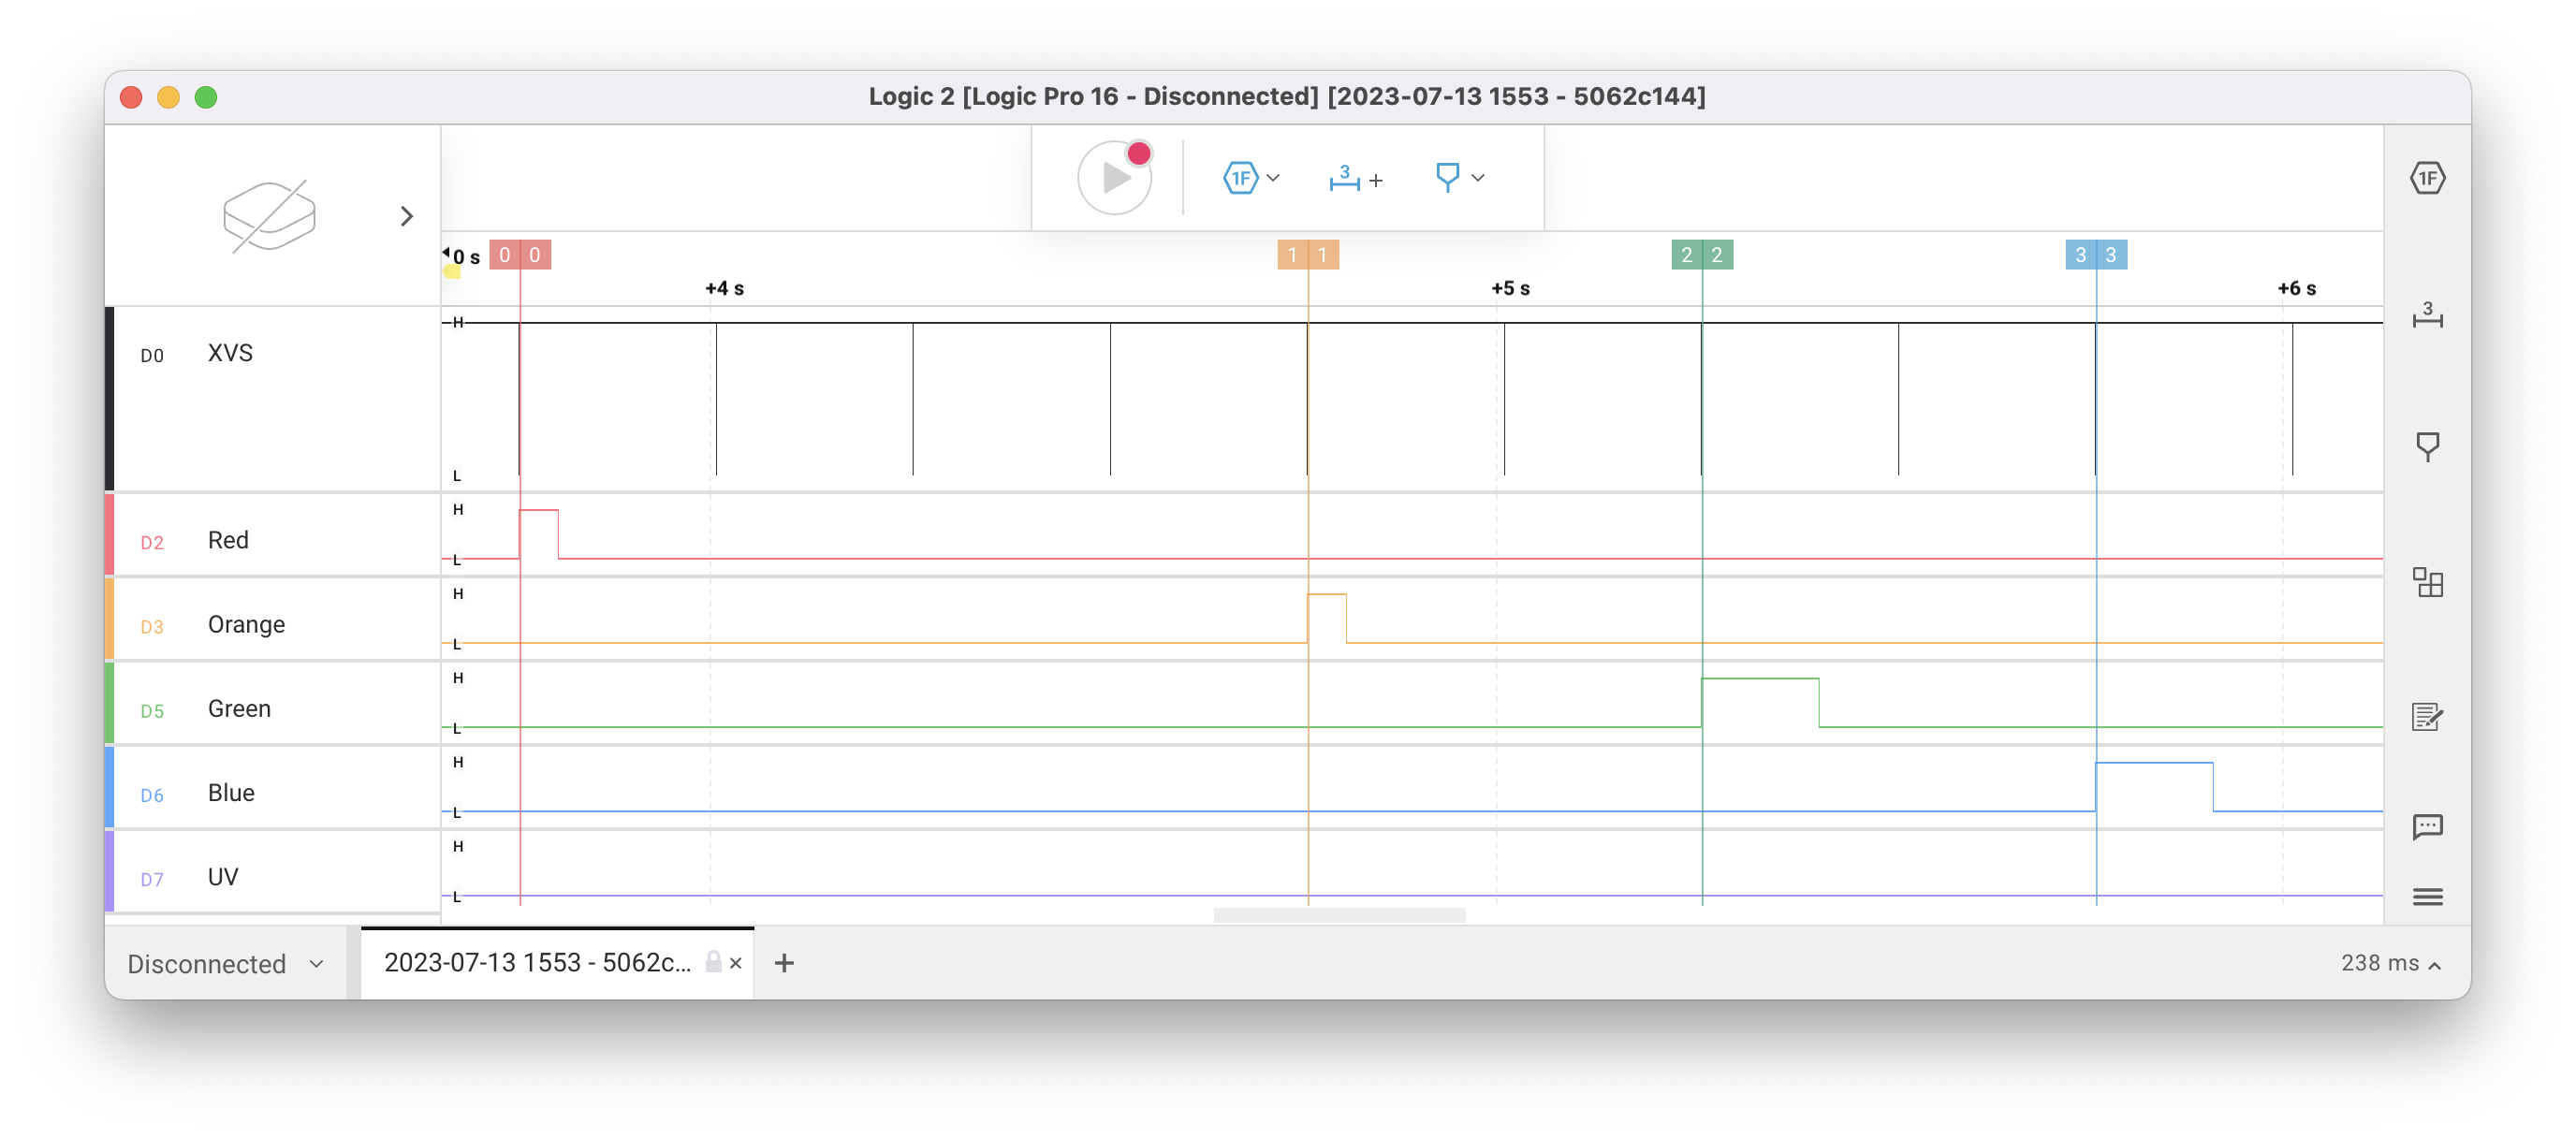Start capture with the play button
Viewport: 2576px width, 1138px height.
click(x=1114, y=178)
